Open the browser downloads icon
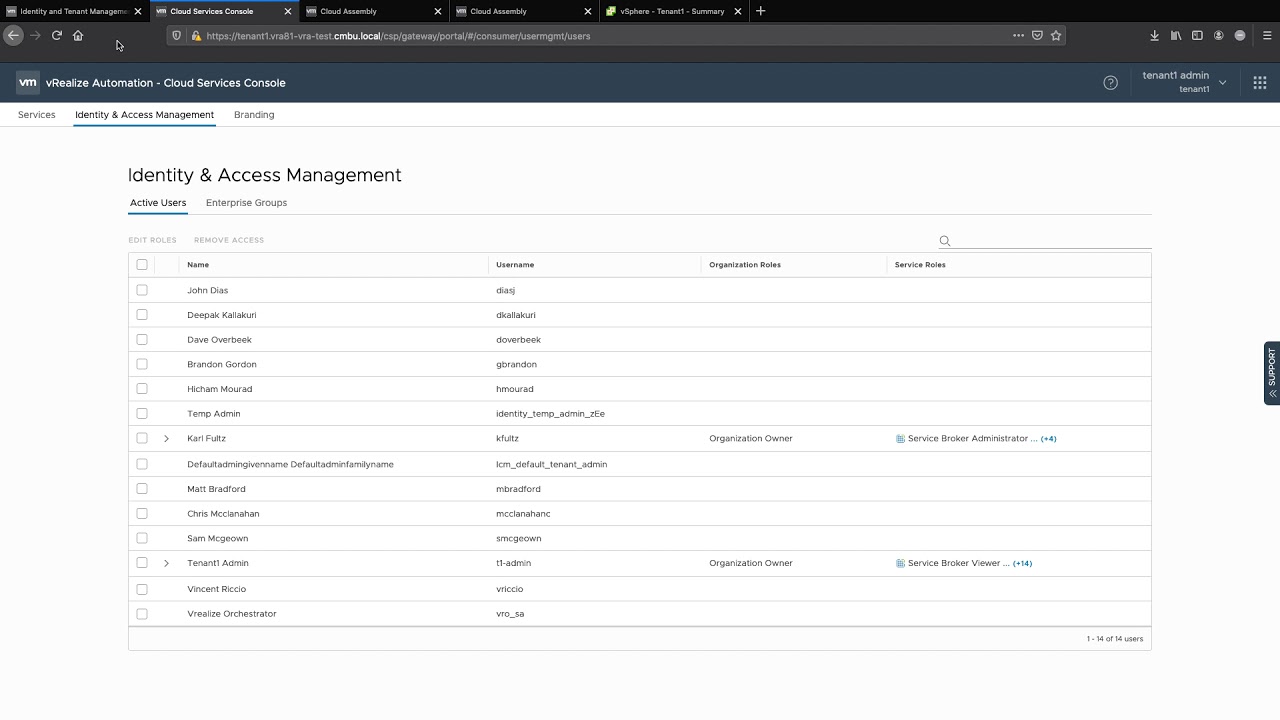 [1154, 35]
